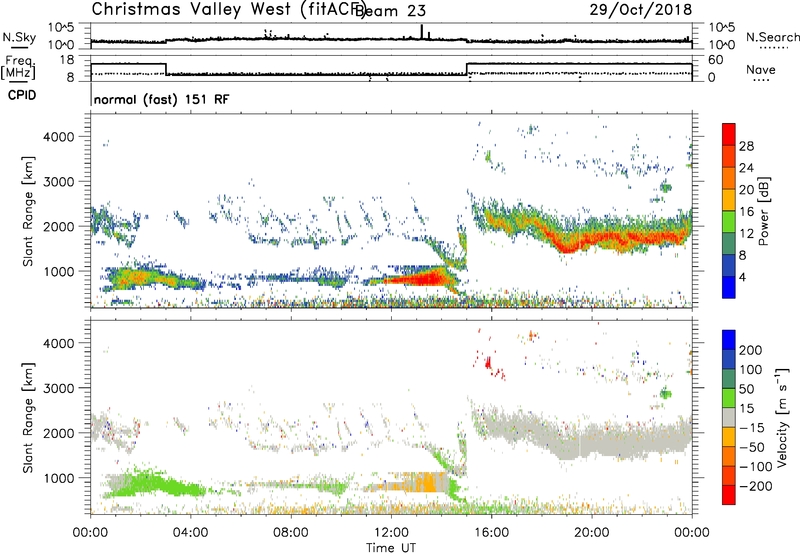The image size is (800, 554).
Task: Click the 'Velocity [m s-1]' colorbar label
Action: coord(782,418)
